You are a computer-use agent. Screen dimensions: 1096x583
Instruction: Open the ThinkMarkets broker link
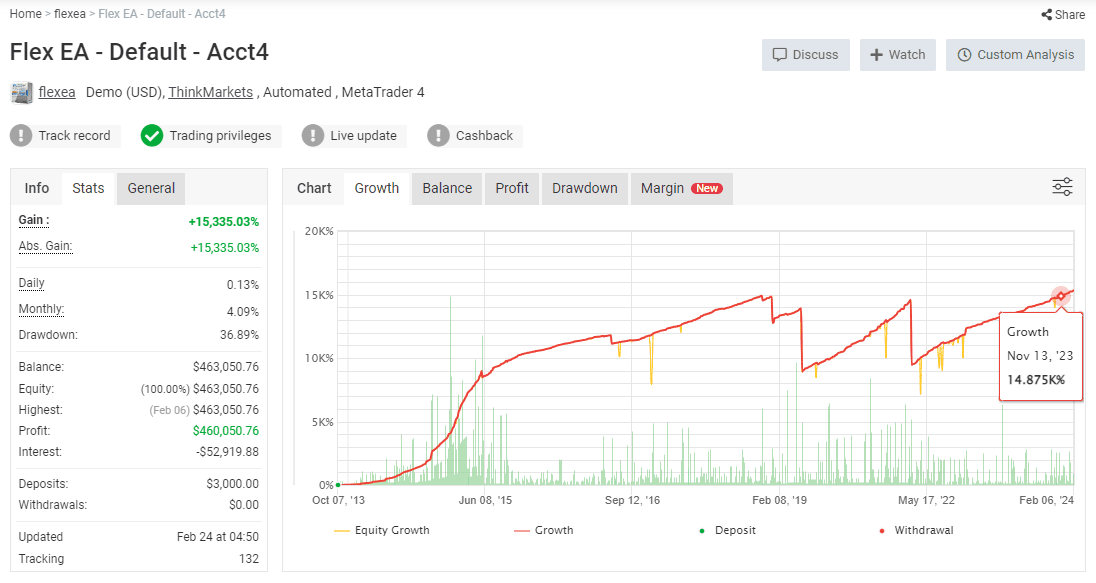tap(210, 92)
